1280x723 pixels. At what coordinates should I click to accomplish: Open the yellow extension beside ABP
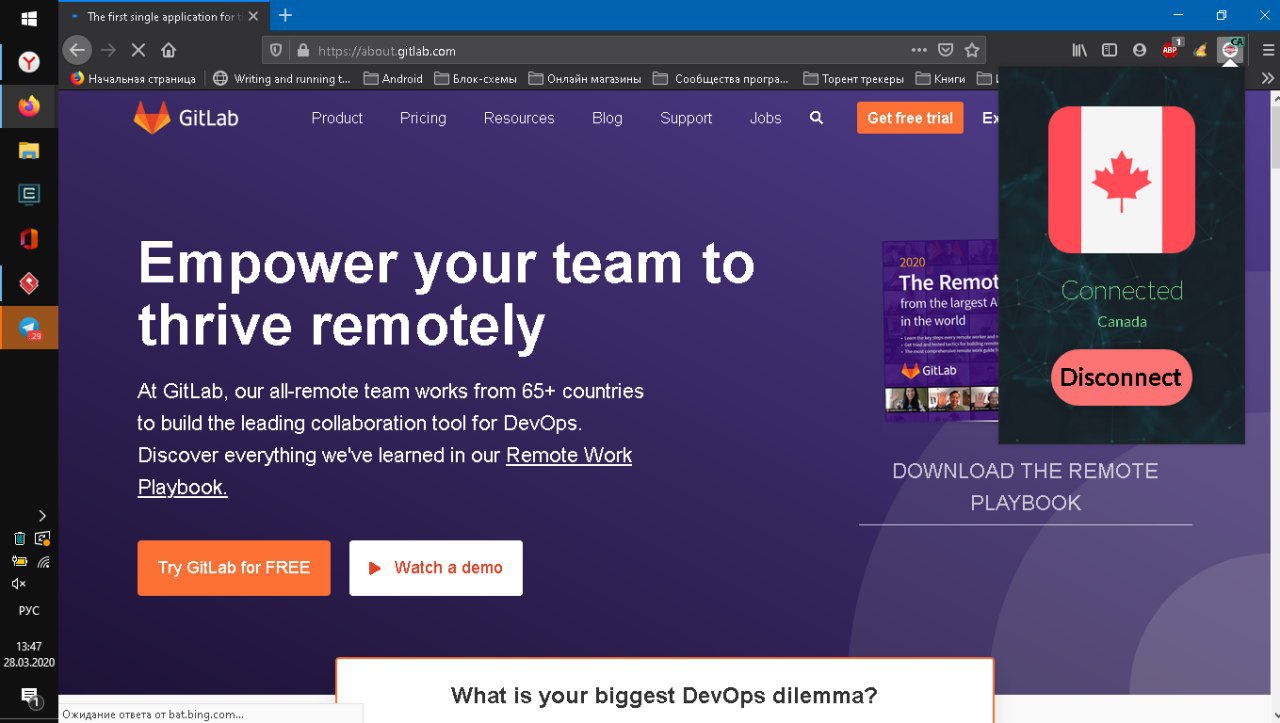coord(1201,50)
